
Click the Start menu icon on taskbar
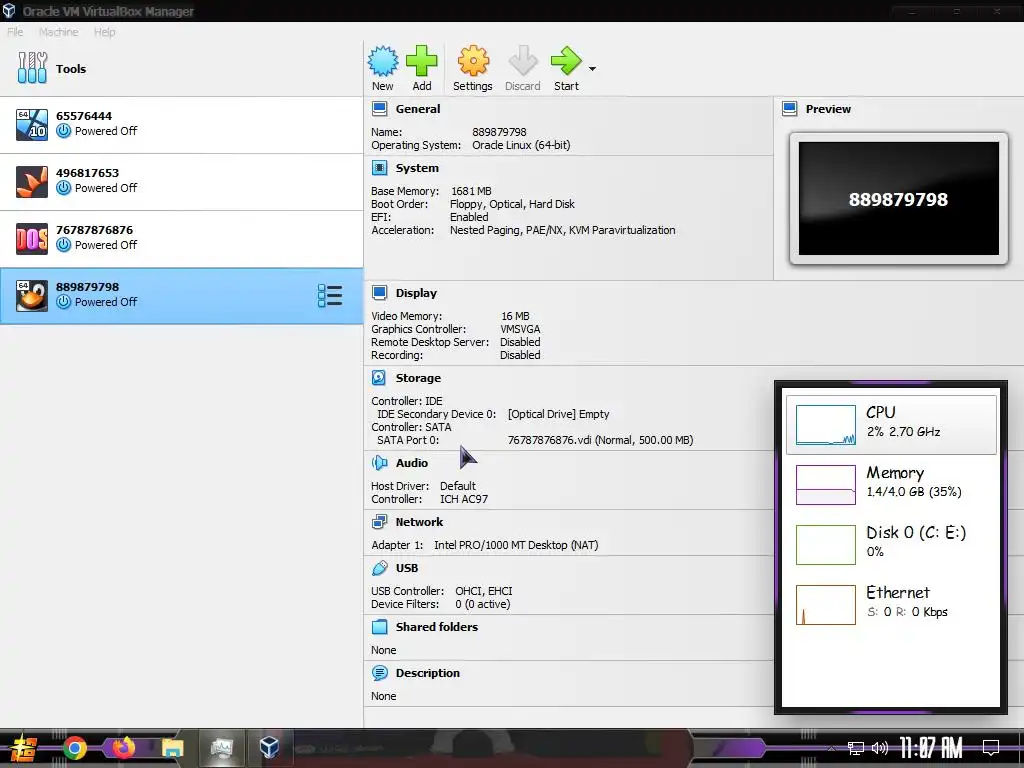click(x=23, y=748)
